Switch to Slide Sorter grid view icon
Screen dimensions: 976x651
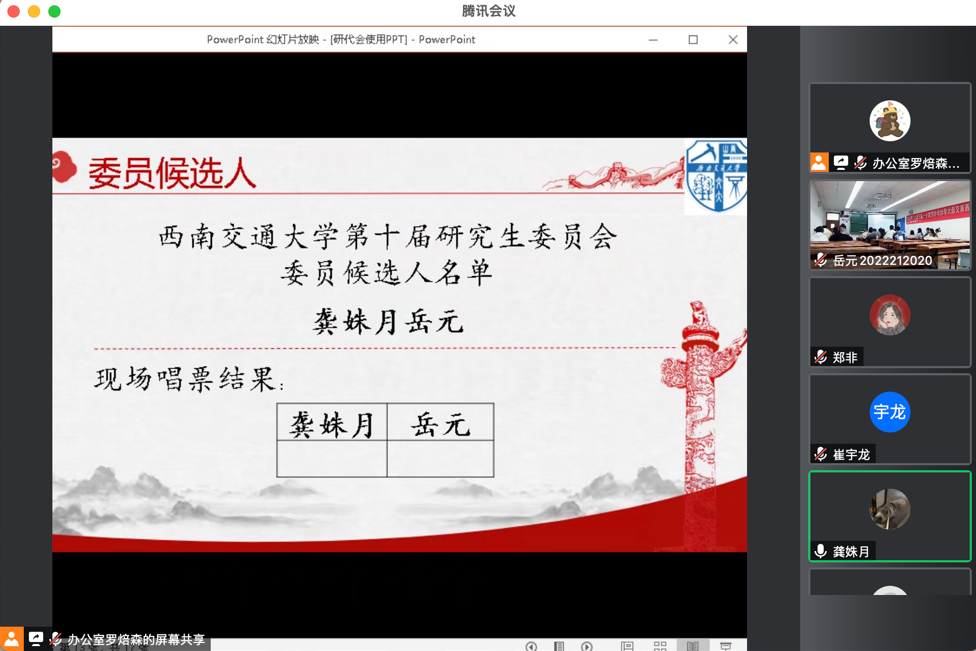tap(660, 646)
